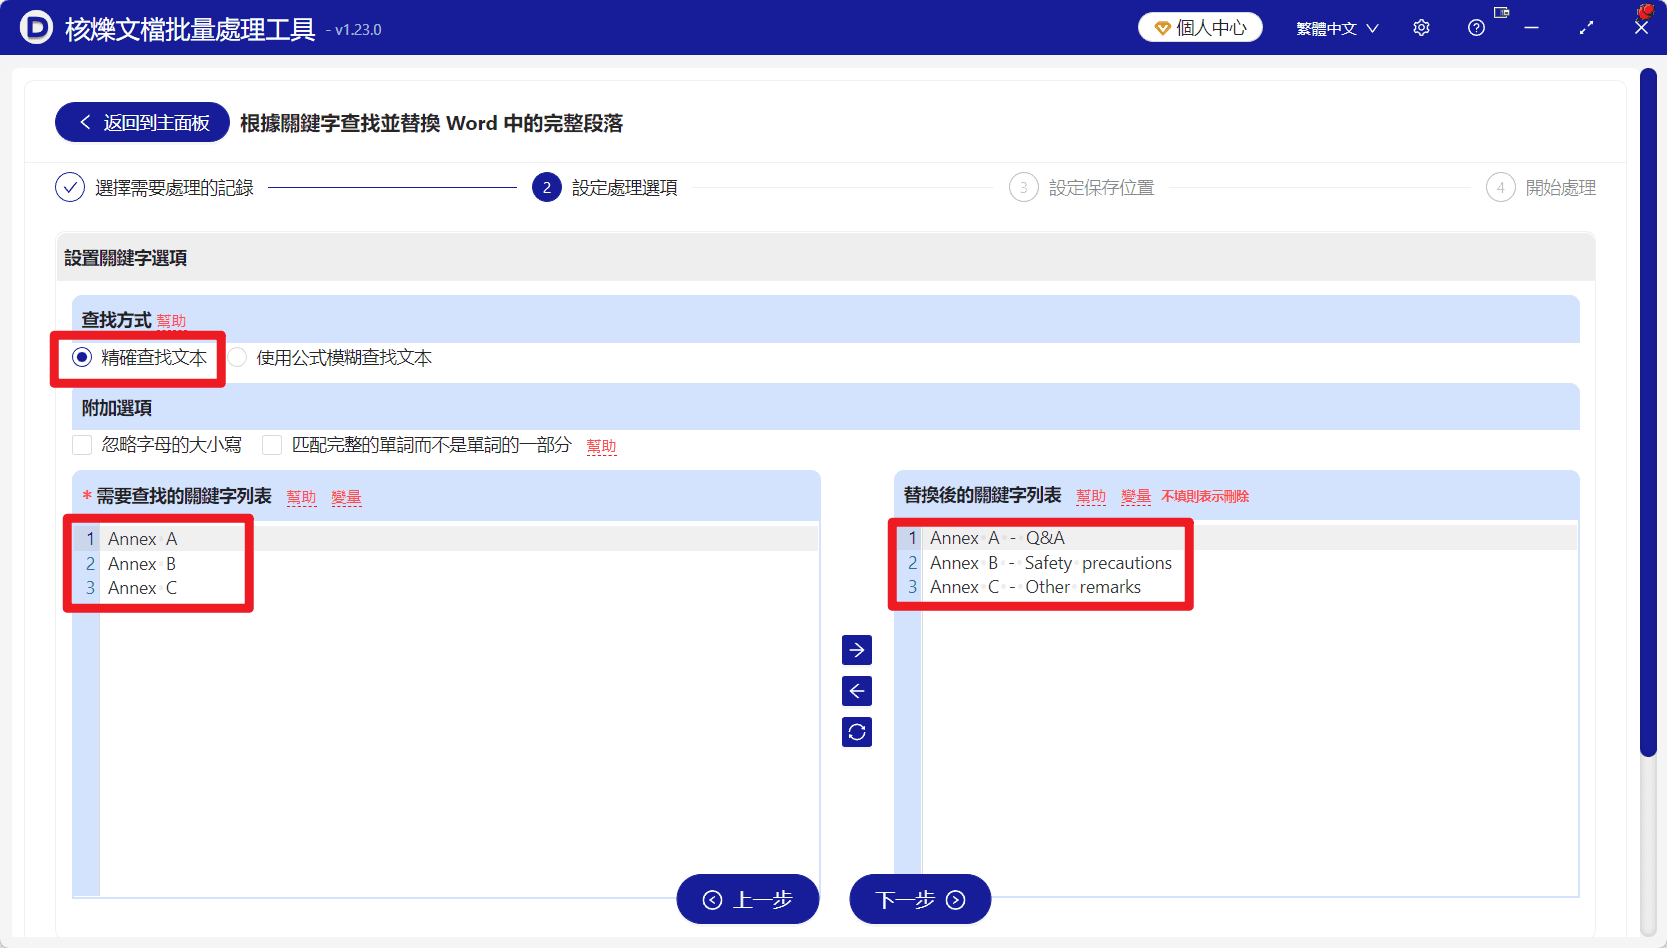
Task: Open 幫助 link for 替換後的關鍵字列表
Action: [1091, 496]
